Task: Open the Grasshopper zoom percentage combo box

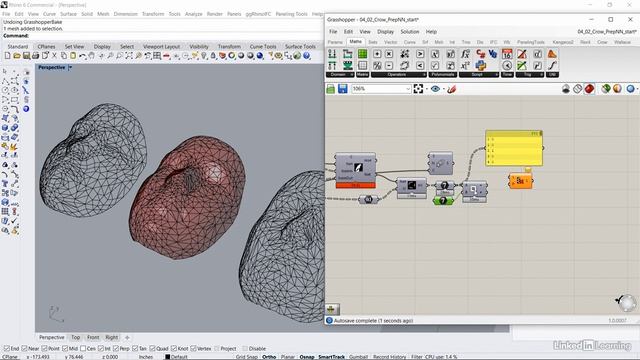Action: 380,89
